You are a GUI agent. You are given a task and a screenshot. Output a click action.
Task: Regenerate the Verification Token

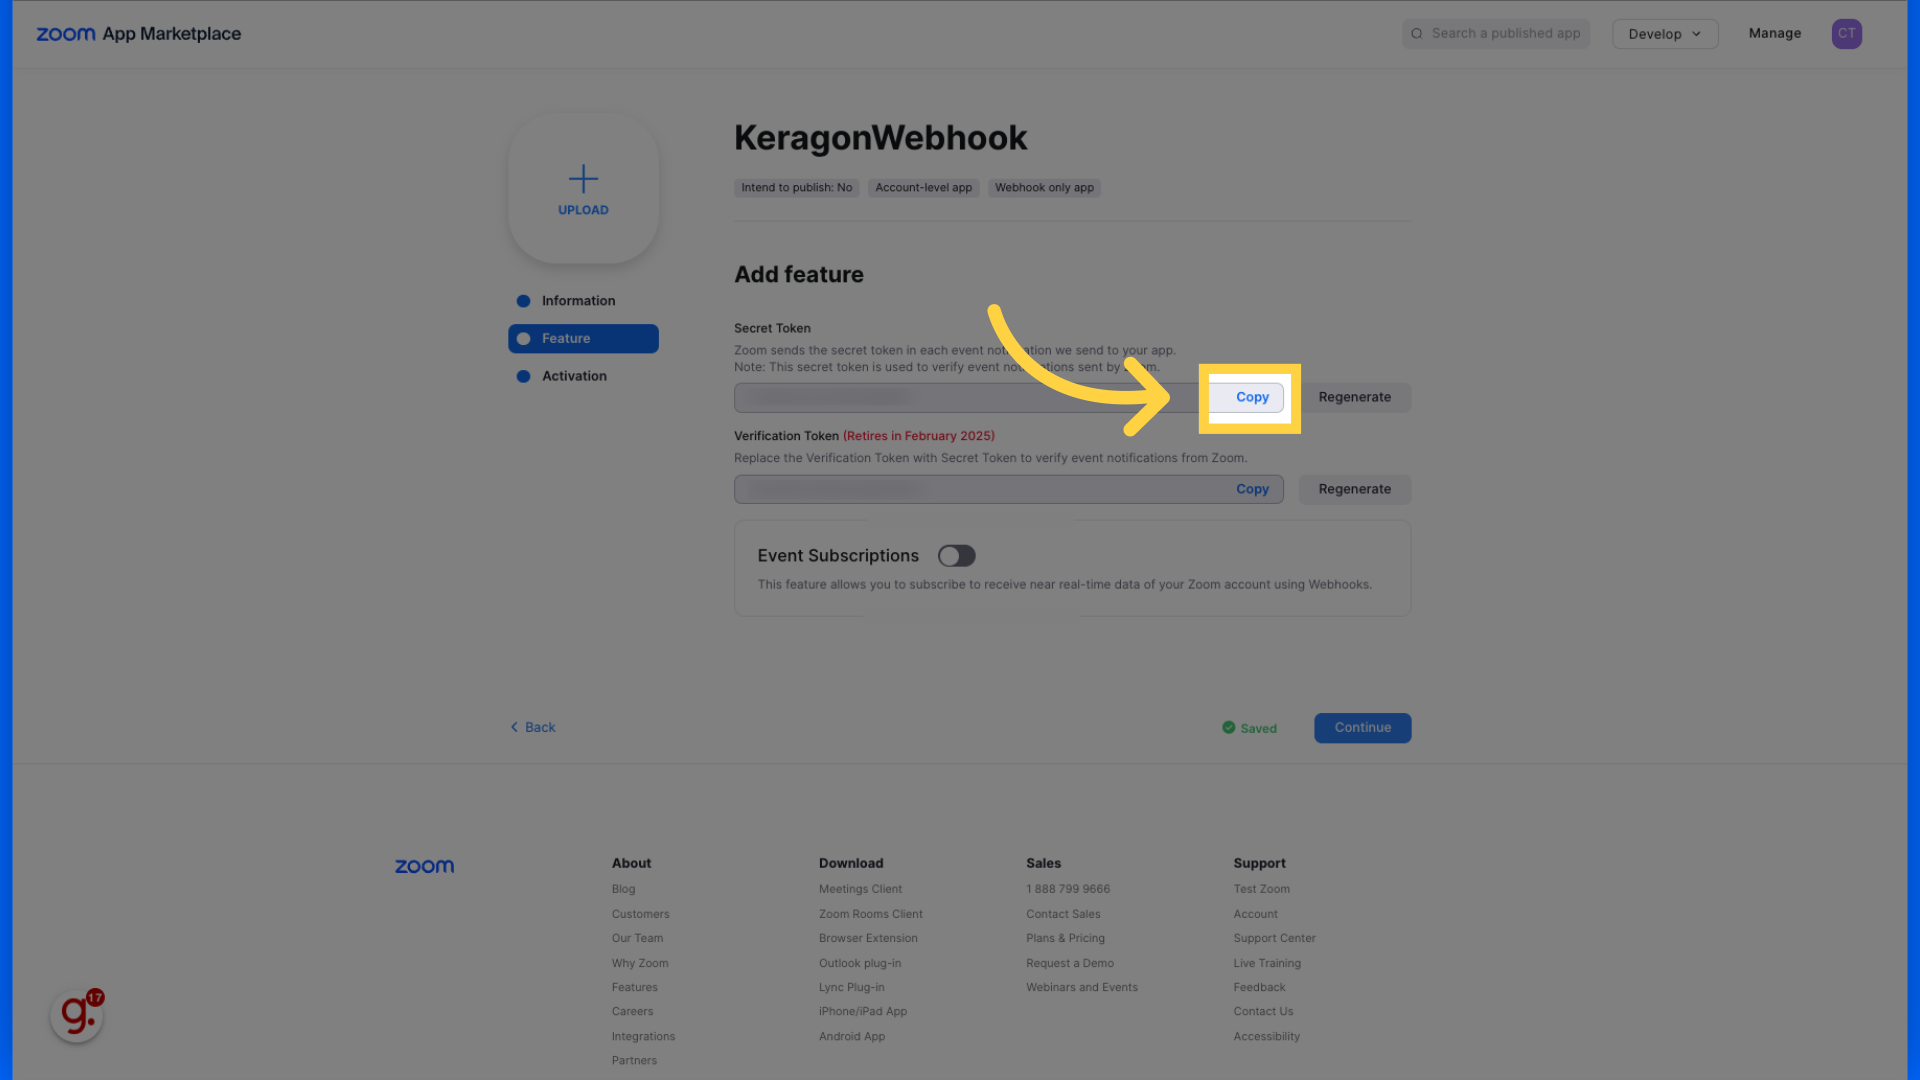pyautogui.click(x=1354, y=490)
